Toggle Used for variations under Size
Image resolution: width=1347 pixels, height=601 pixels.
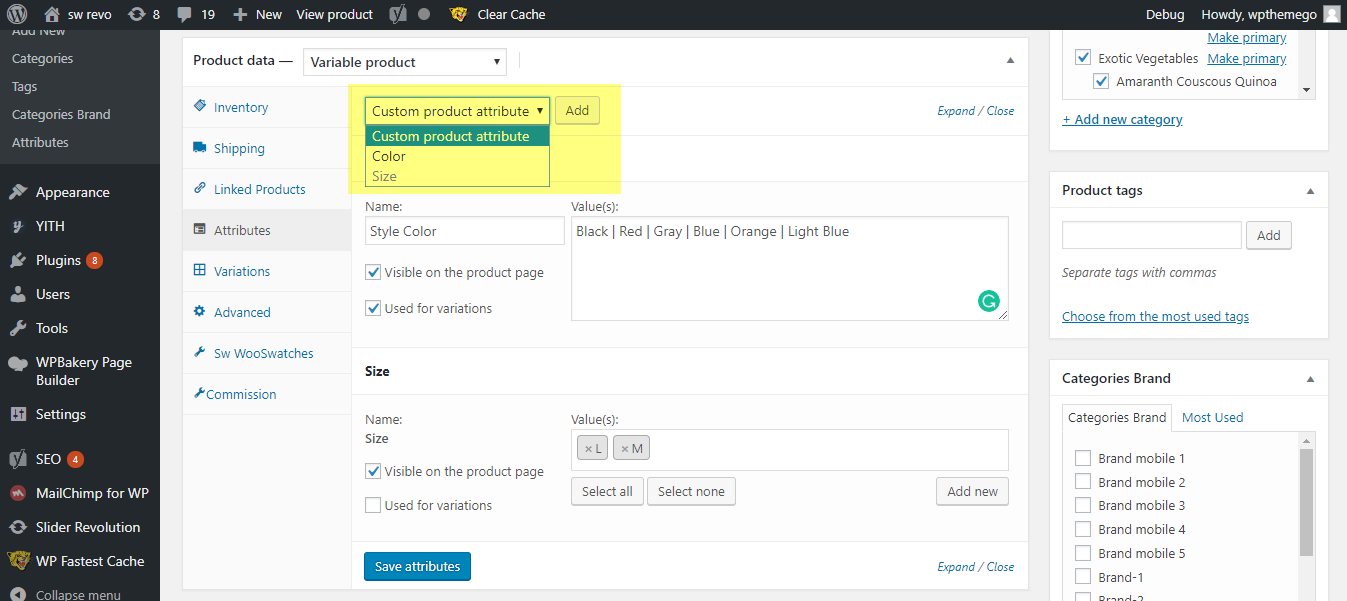click(x=373, y=505)
